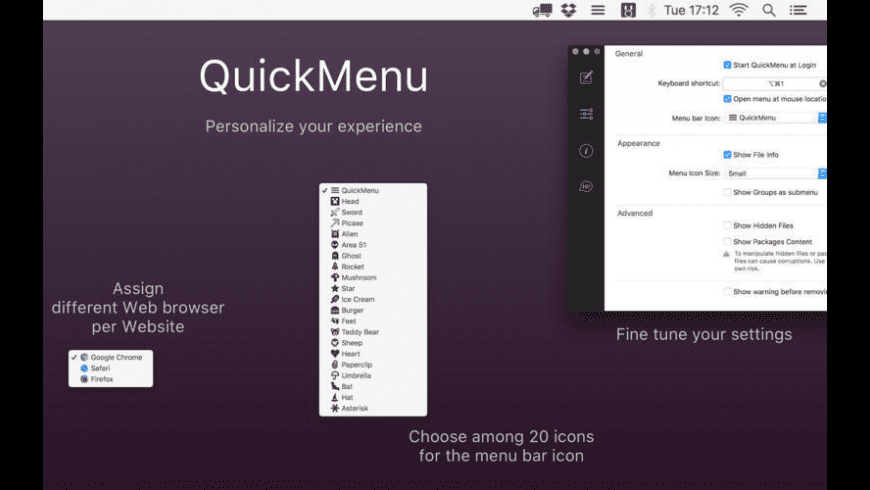Toggle Start QuickMenu at Login
This screenshot has height=490, width=870.
pyautogui.click(x=727, y=65)
